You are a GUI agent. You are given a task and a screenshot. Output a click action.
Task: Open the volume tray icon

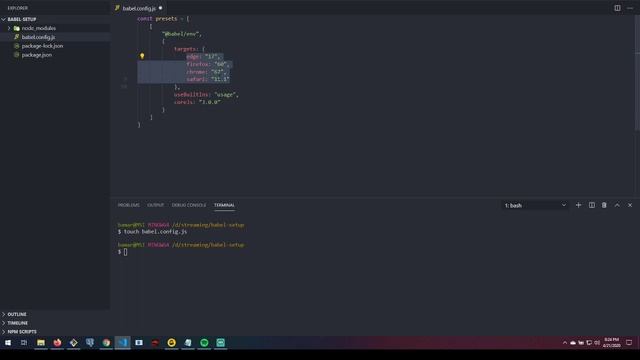597,343
